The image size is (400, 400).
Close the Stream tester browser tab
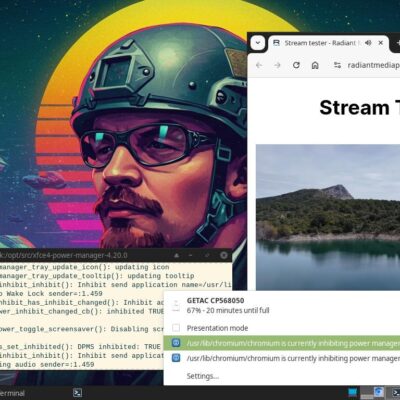pyautogui.click(x=381, y=43)
